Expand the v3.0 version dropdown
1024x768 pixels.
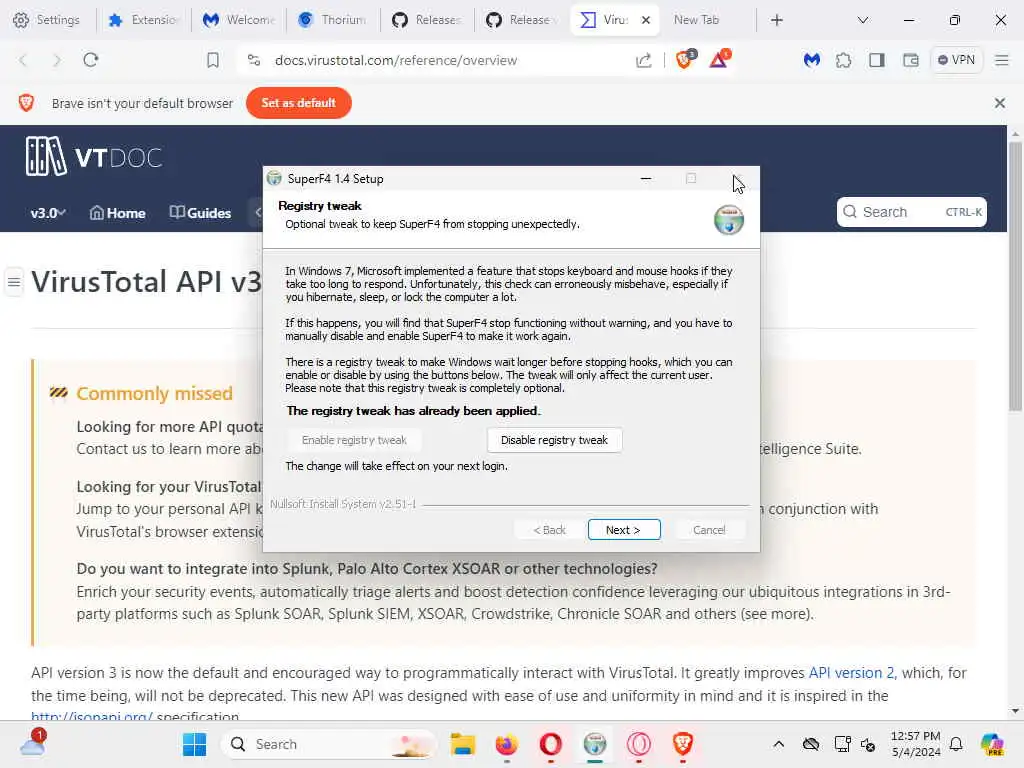pos(47,213)
